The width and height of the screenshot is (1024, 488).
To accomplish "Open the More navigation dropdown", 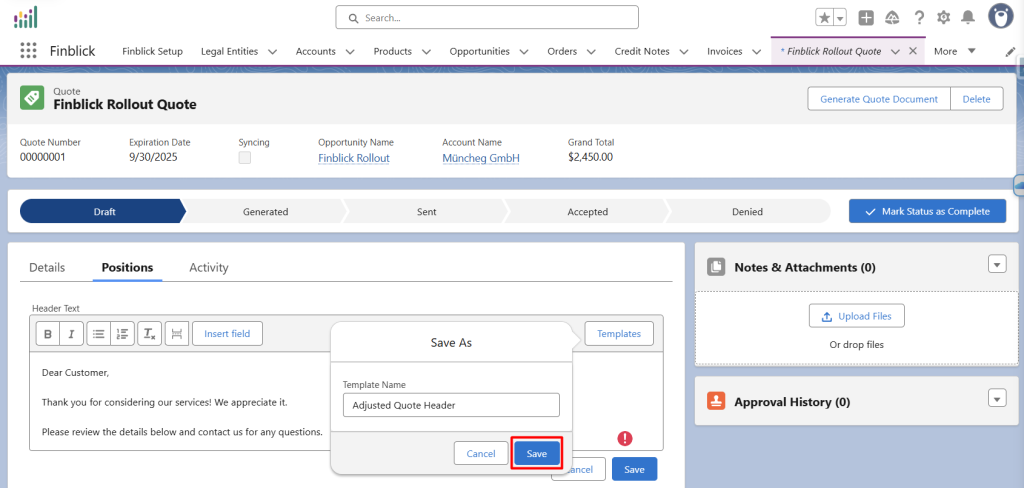I will point(955,51).
